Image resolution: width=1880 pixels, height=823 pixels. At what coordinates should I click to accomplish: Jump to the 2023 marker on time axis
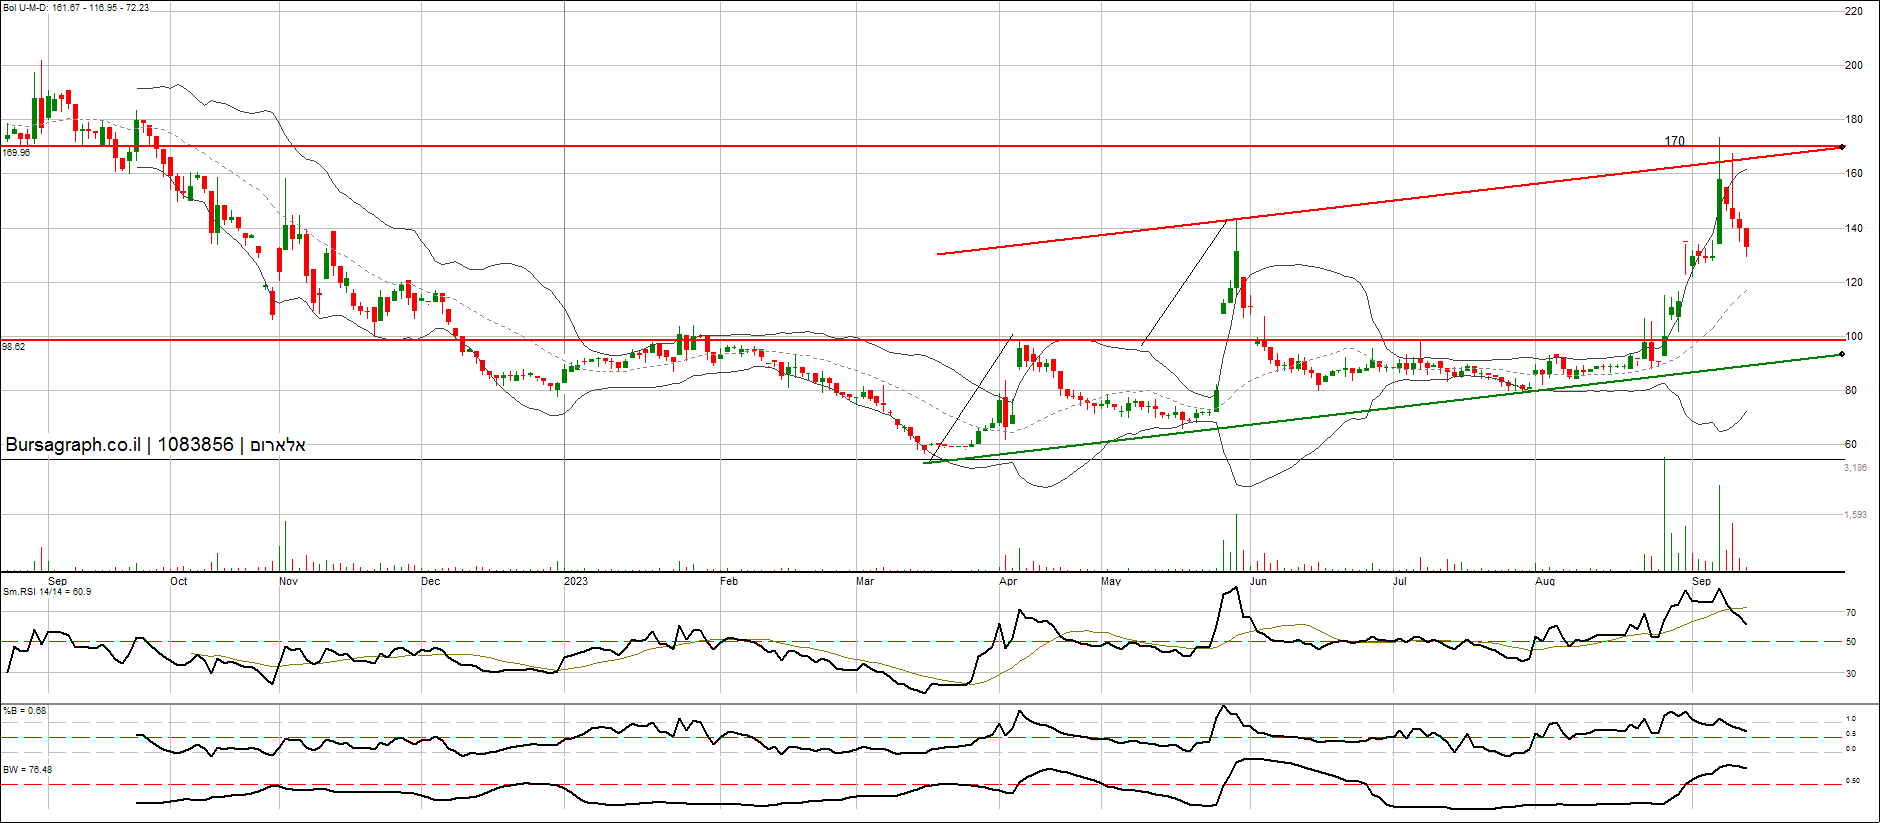click(576, 581)
